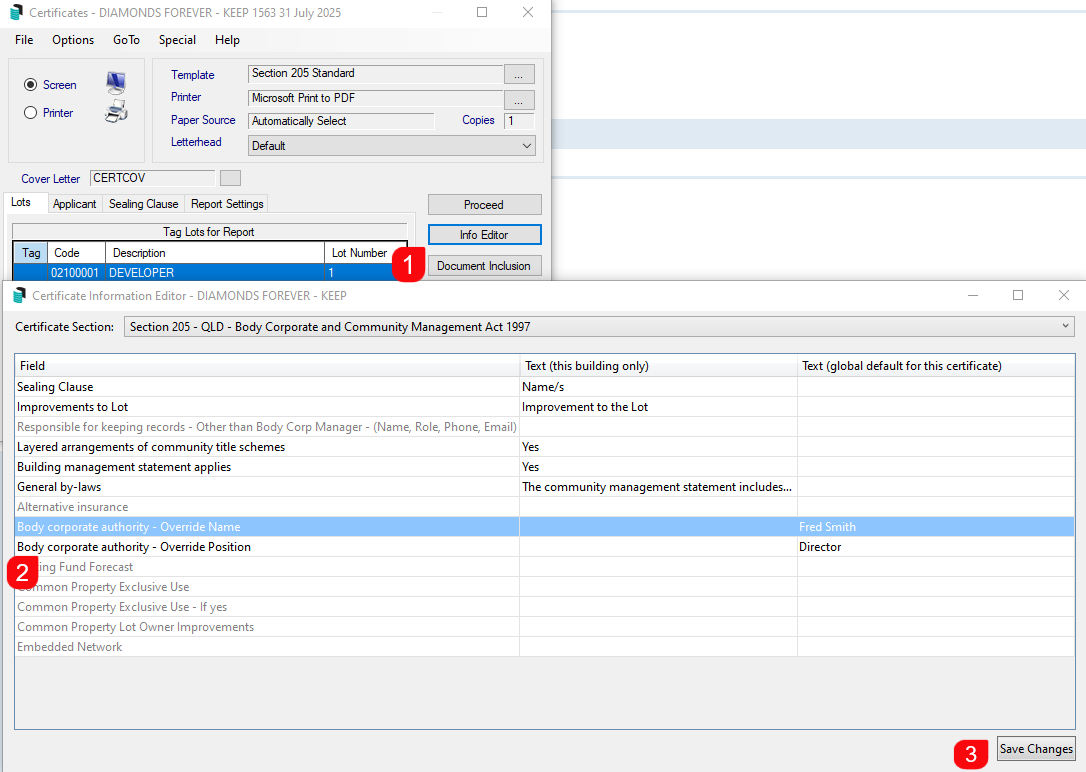Screen dimensions: 1086x772
Task: Expand the Certificate Section dropdown
Action: pyautogui.click(x=599, y=327)
